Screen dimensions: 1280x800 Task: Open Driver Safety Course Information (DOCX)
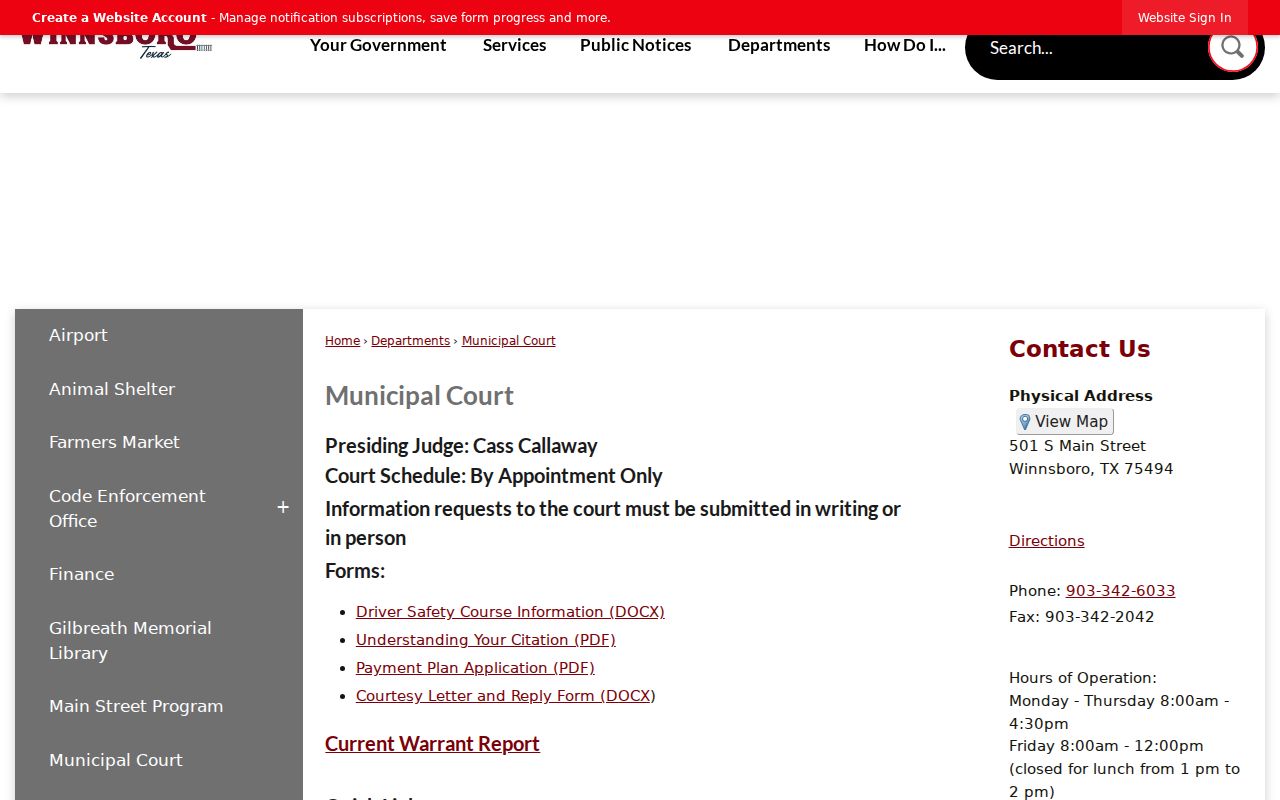(510, 612)
